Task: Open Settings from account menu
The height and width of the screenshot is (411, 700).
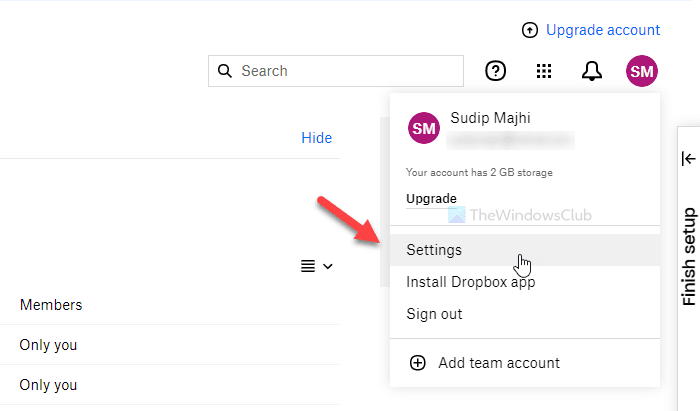Action: click(525, 250)
